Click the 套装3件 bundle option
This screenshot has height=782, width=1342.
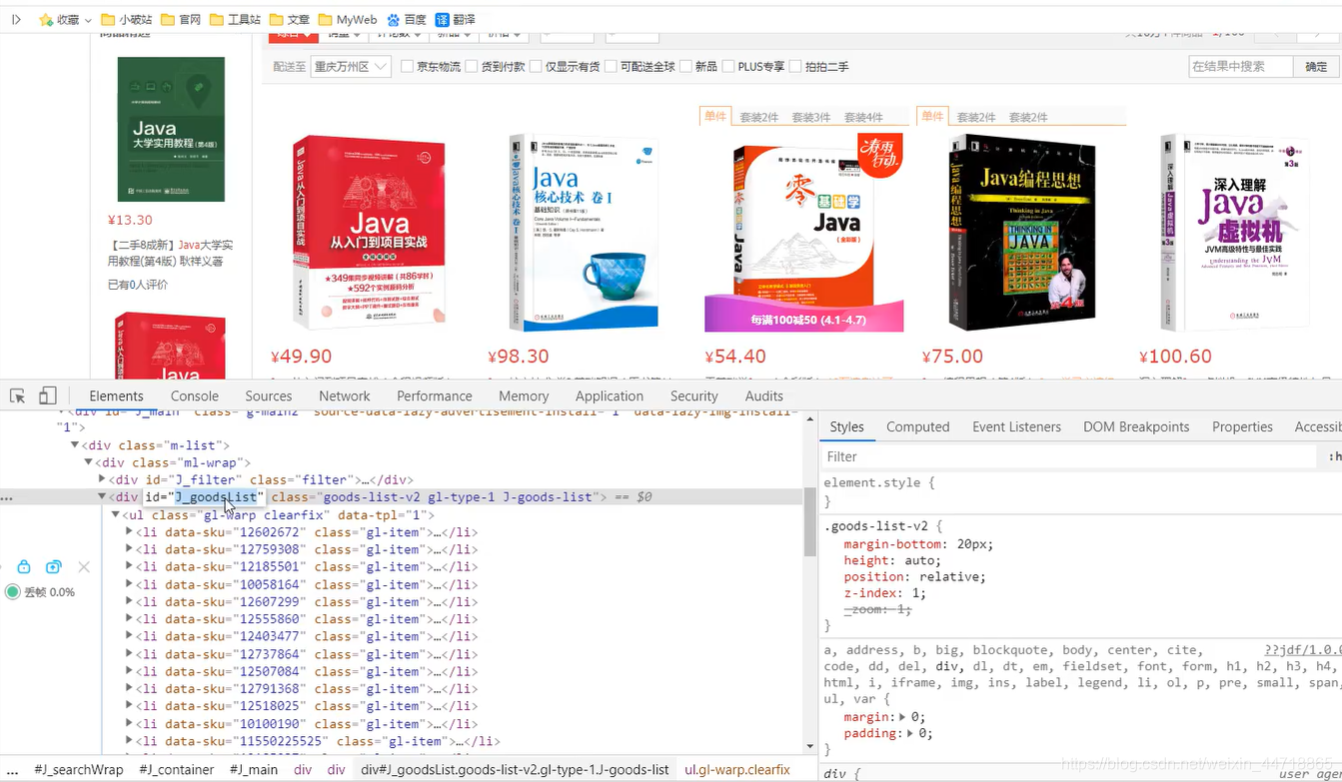[x=811, y=117]
